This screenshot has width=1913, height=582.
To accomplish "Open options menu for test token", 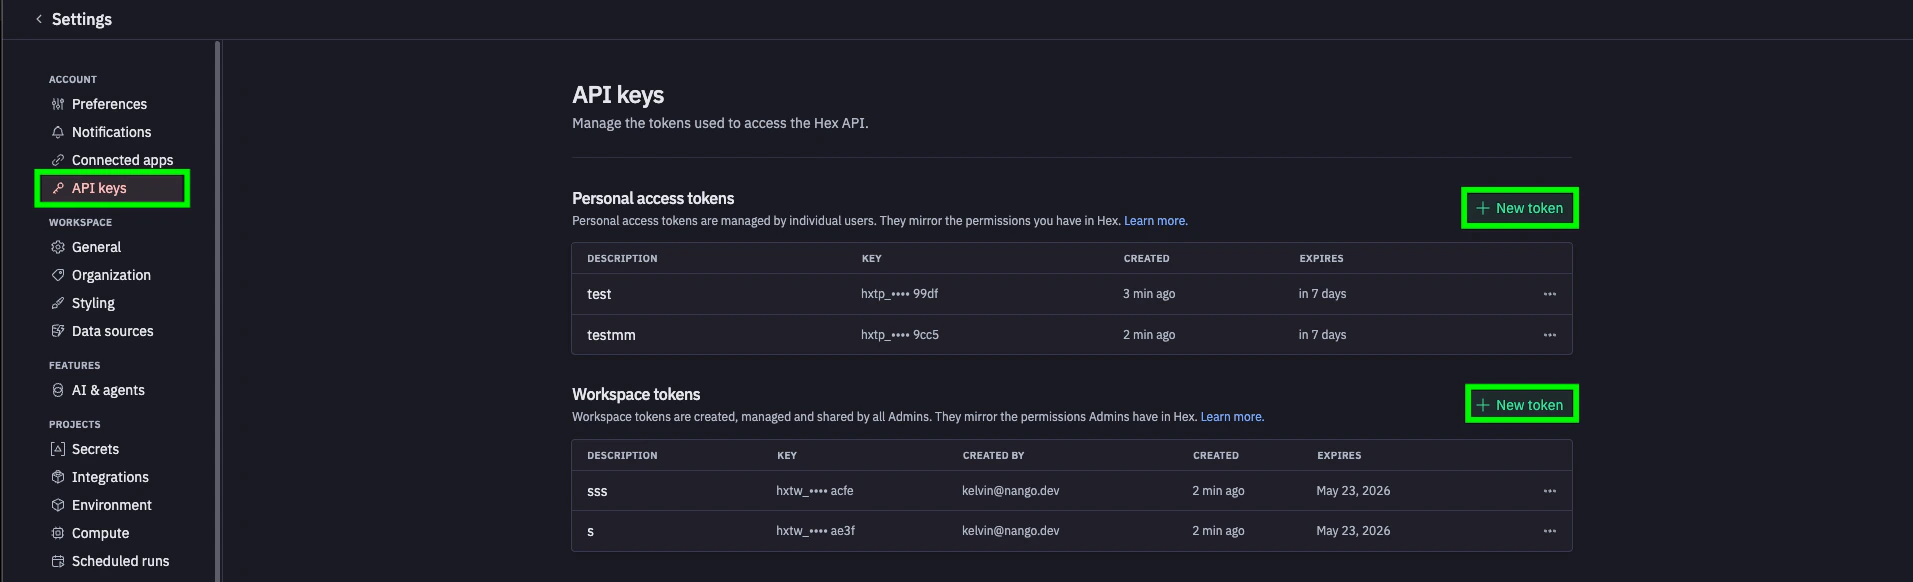I will pyautogui.click(x=1549, y=294).
